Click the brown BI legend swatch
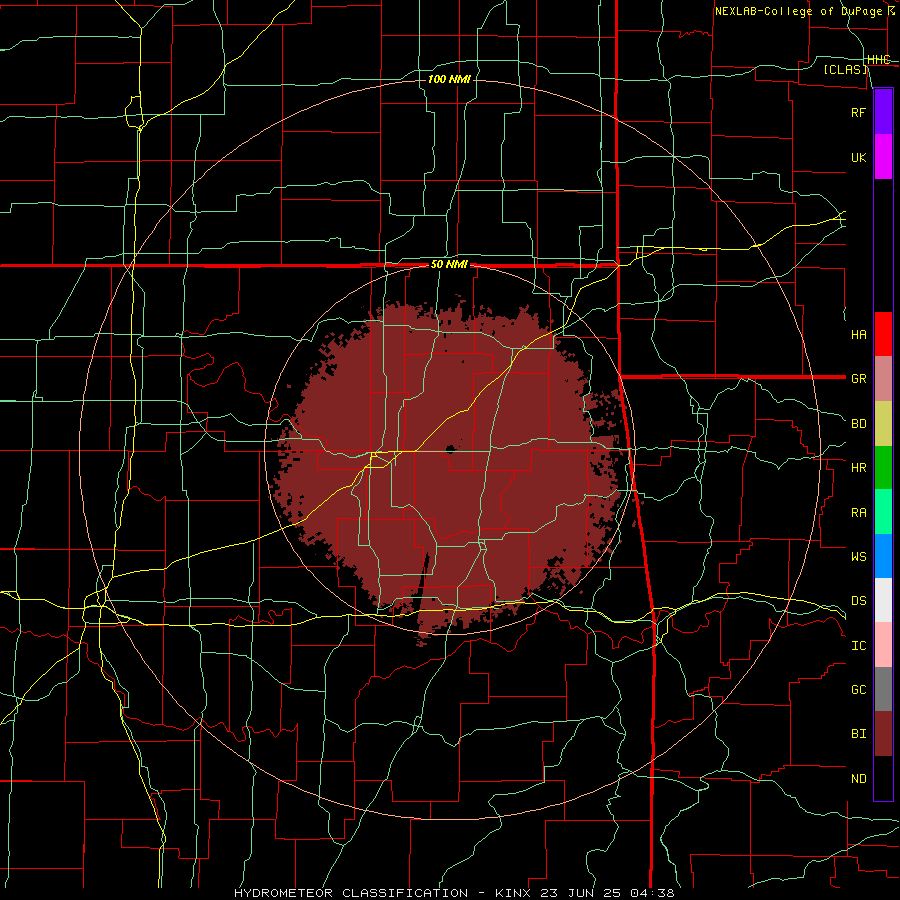 pyautogui.click(x=883, y=734)
